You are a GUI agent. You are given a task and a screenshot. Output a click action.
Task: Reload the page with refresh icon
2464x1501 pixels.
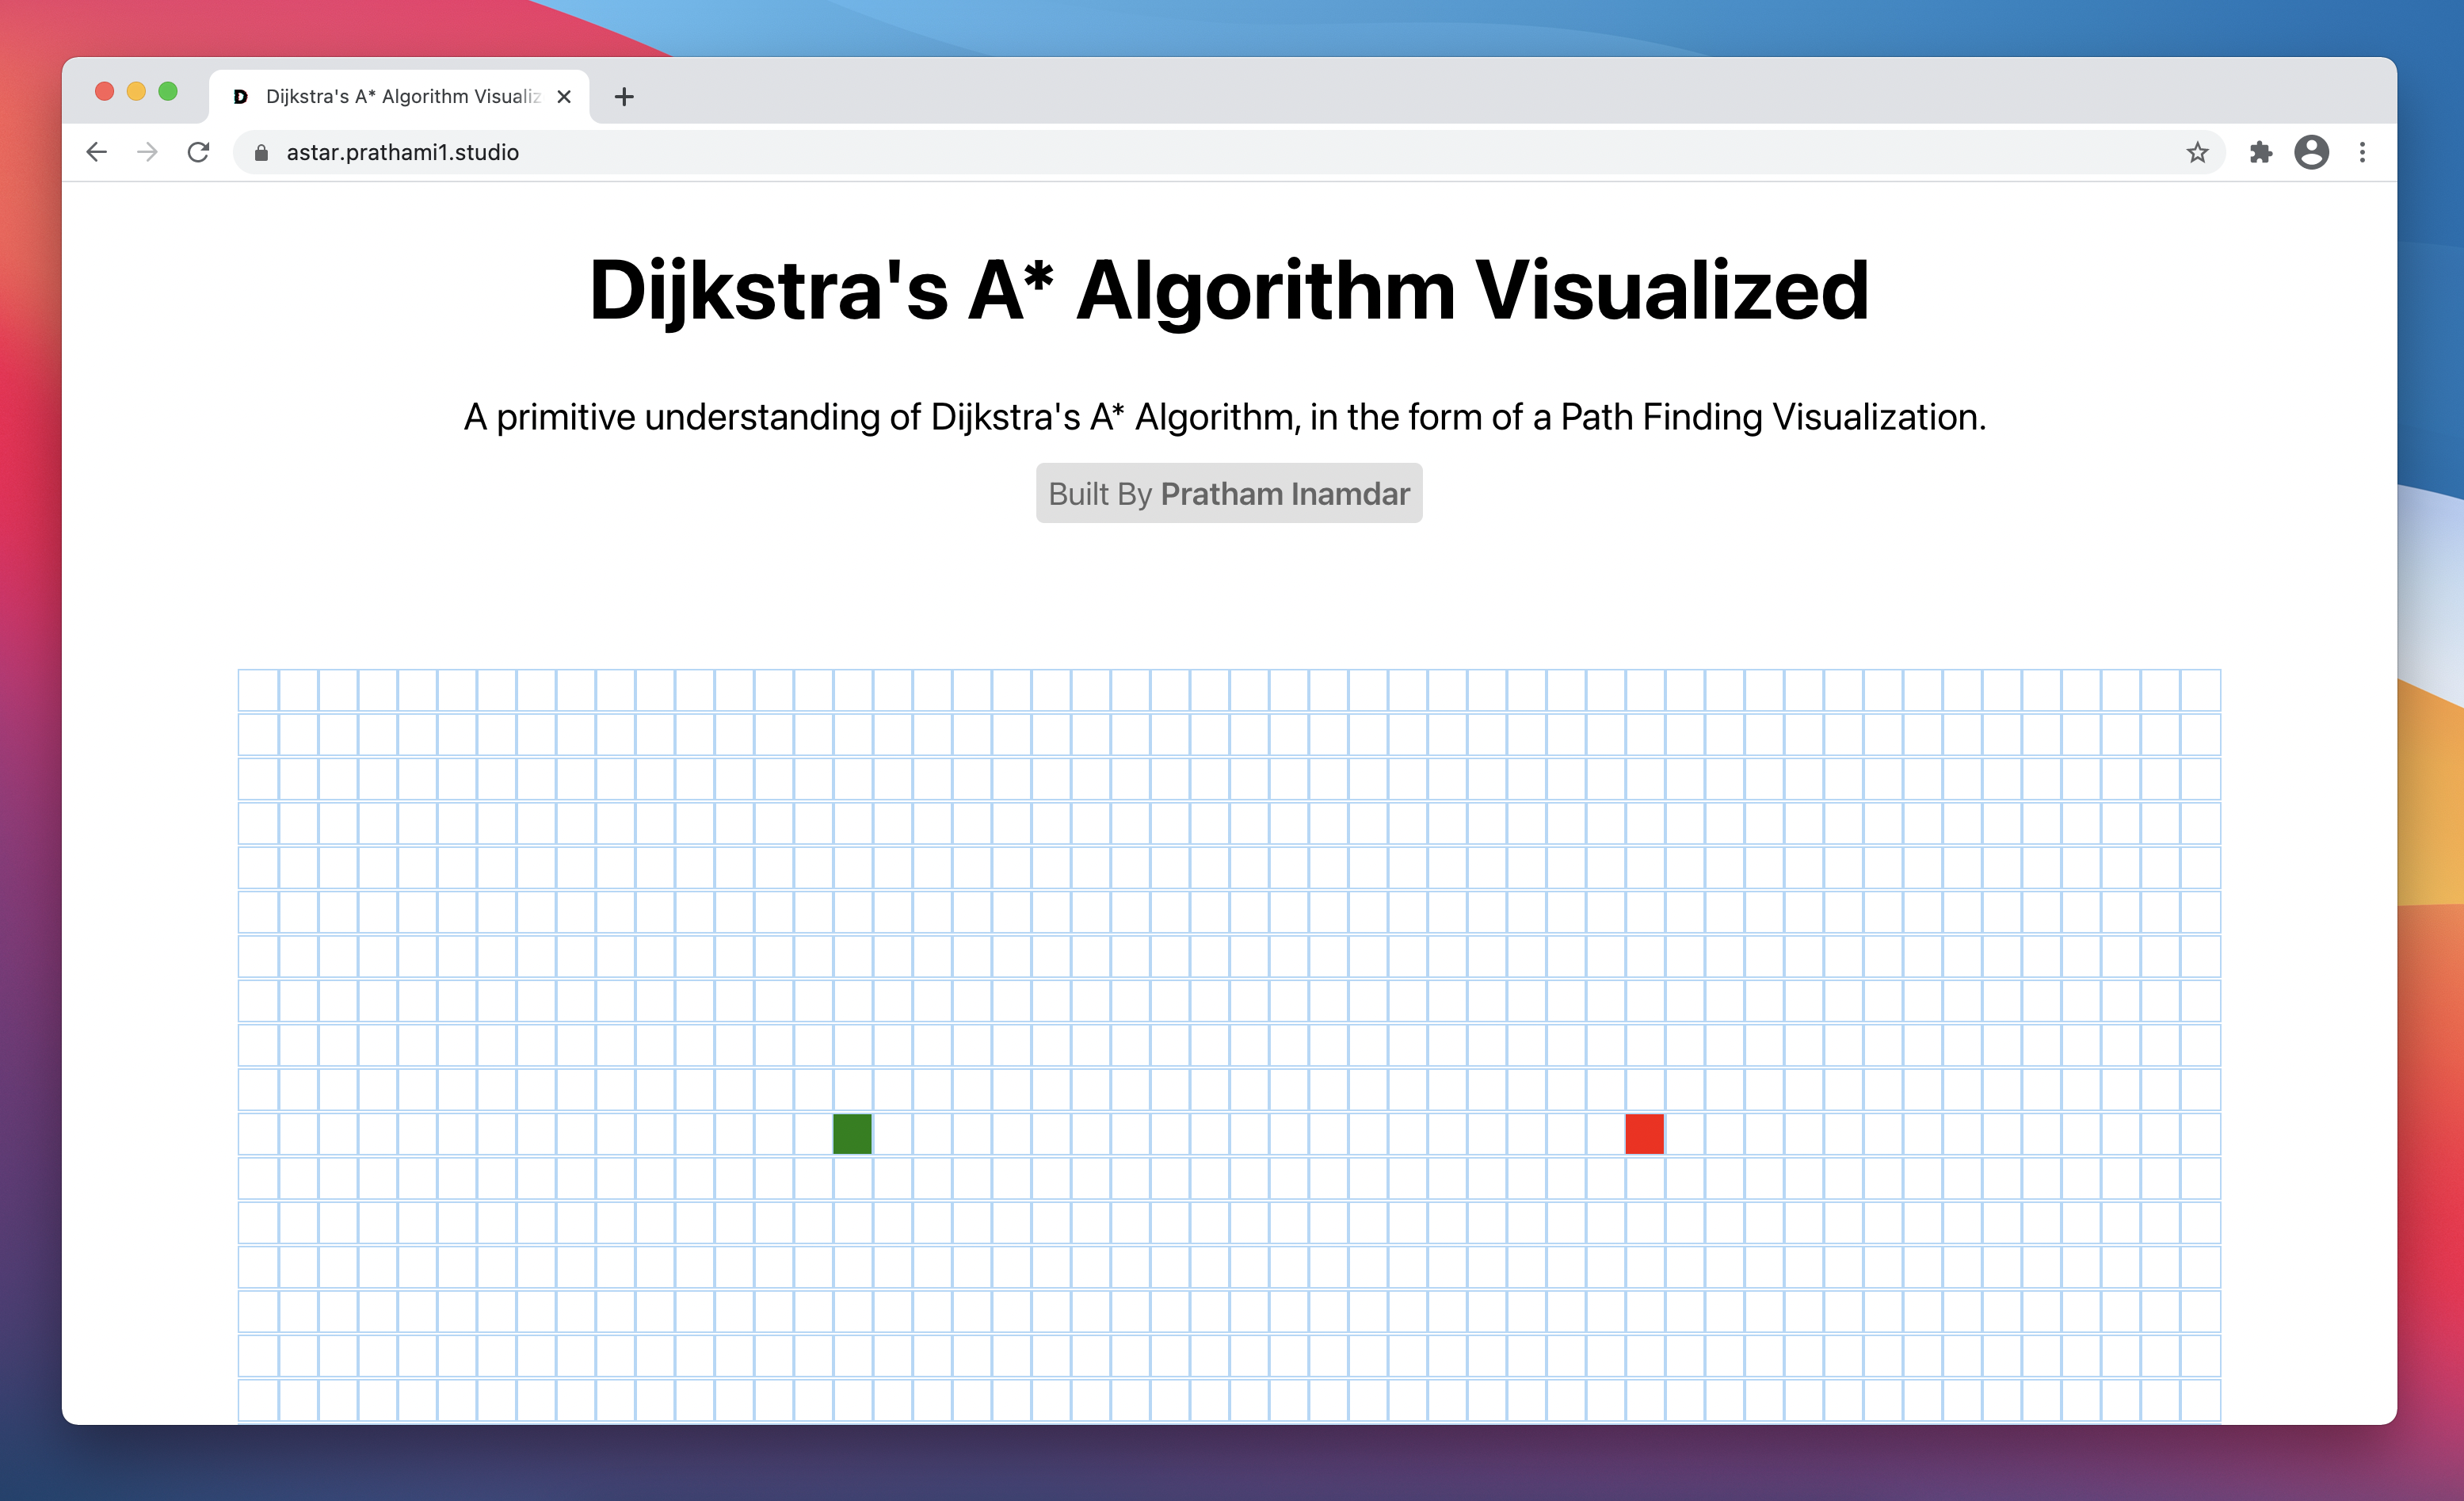[198, 152]
